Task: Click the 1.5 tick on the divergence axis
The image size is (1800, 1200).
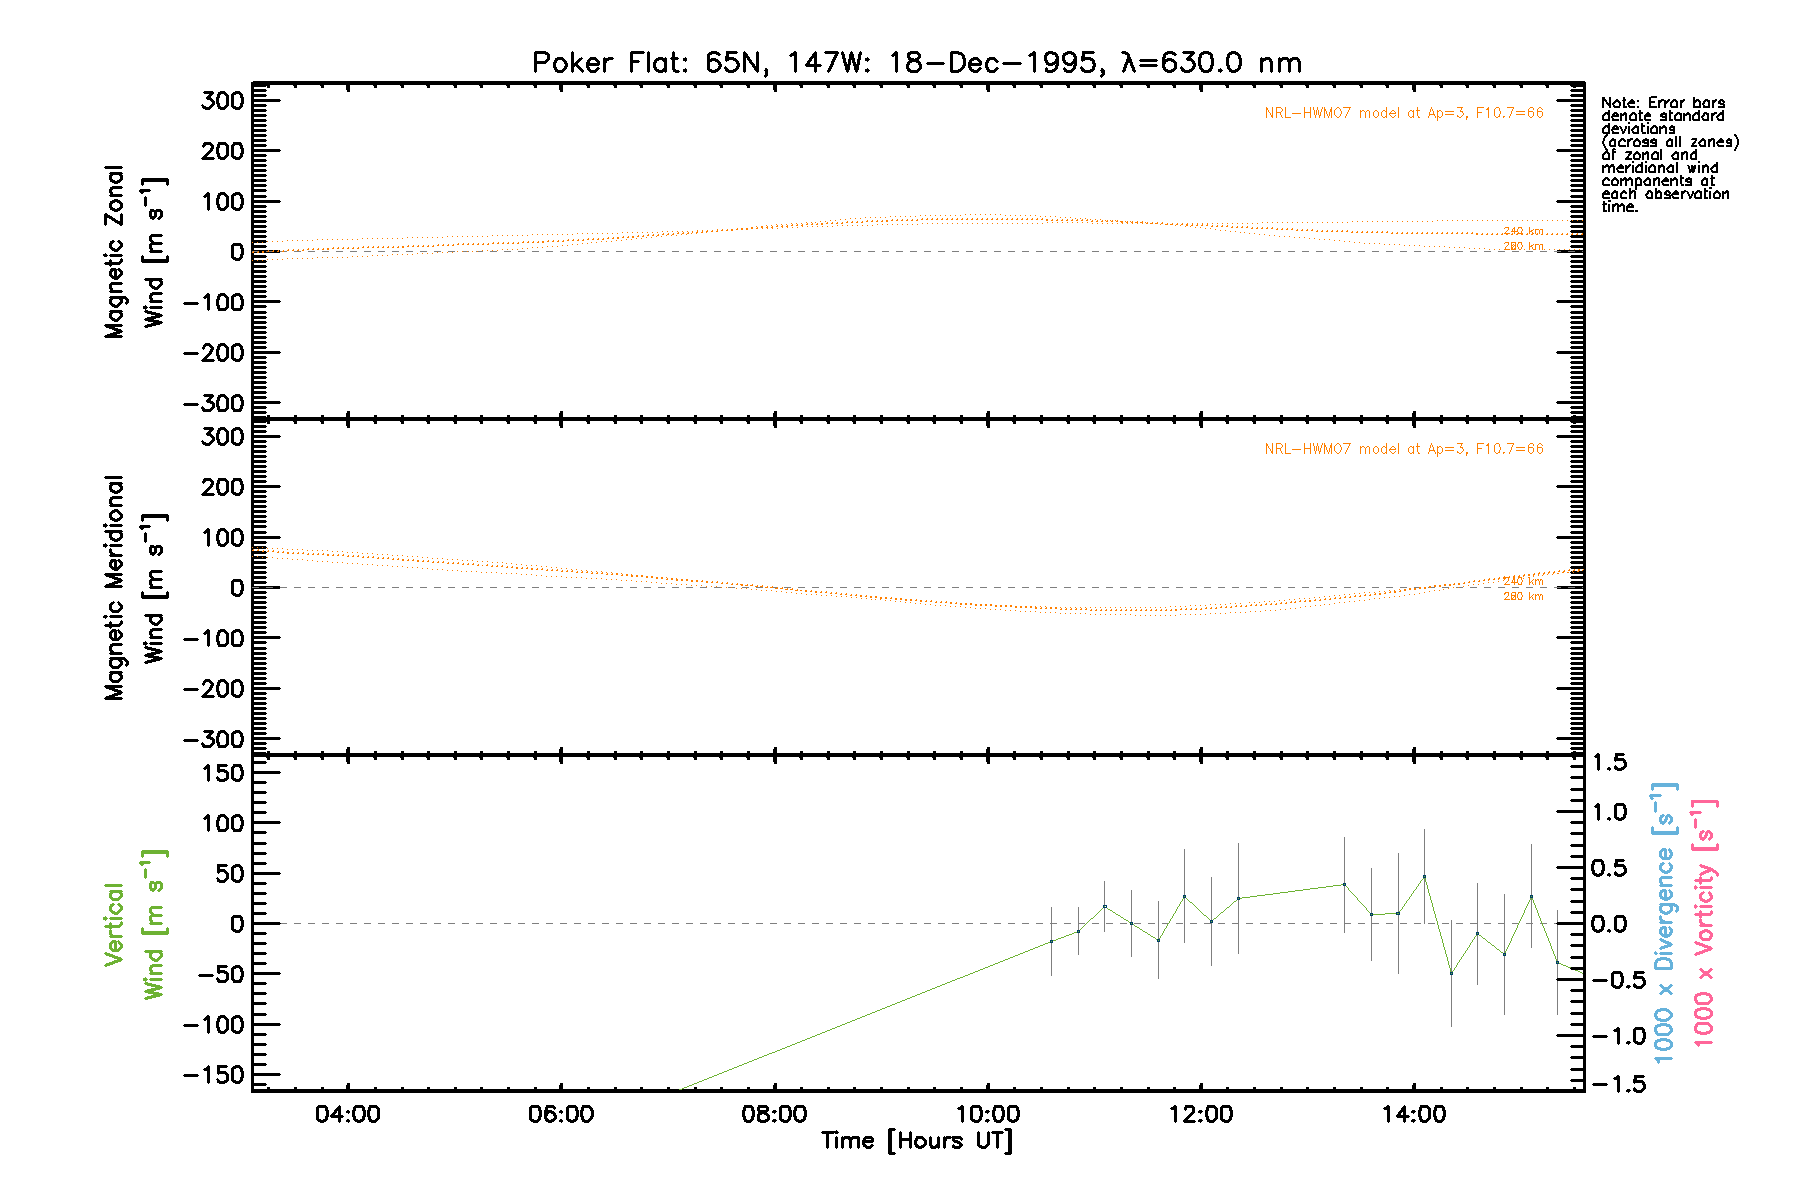Action: pos(1609,762)
